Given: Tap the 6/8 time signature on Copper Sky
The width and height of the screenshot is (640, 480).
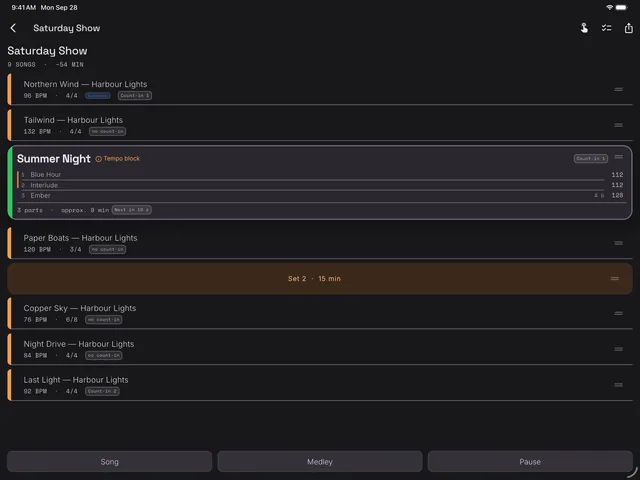Looking at the screenshot, I should [71, 320].
